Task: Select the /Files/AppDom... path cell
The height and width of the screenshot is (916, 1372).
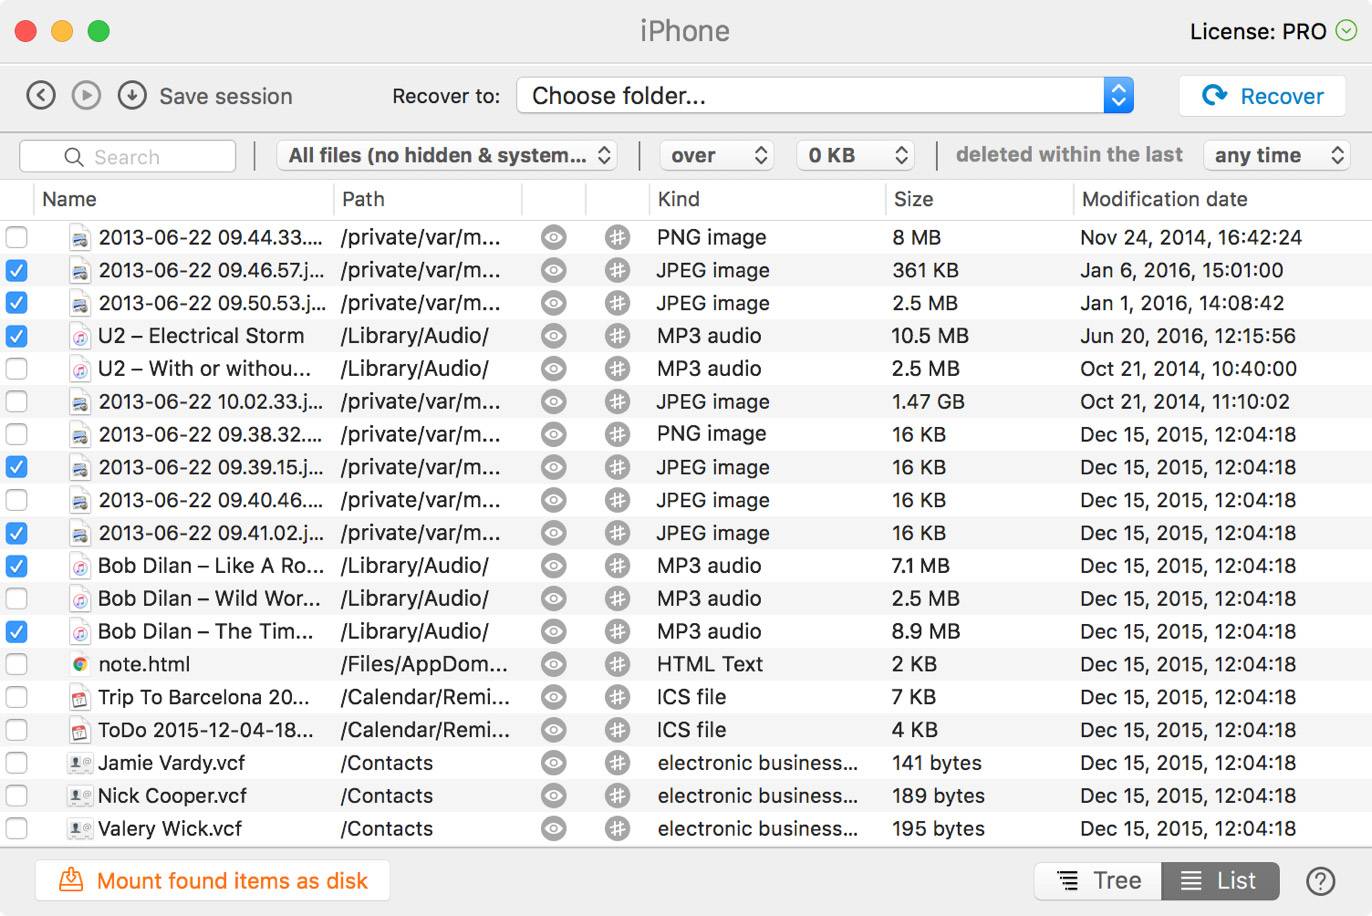Action: pyautogui.click(x=424, y=664)
